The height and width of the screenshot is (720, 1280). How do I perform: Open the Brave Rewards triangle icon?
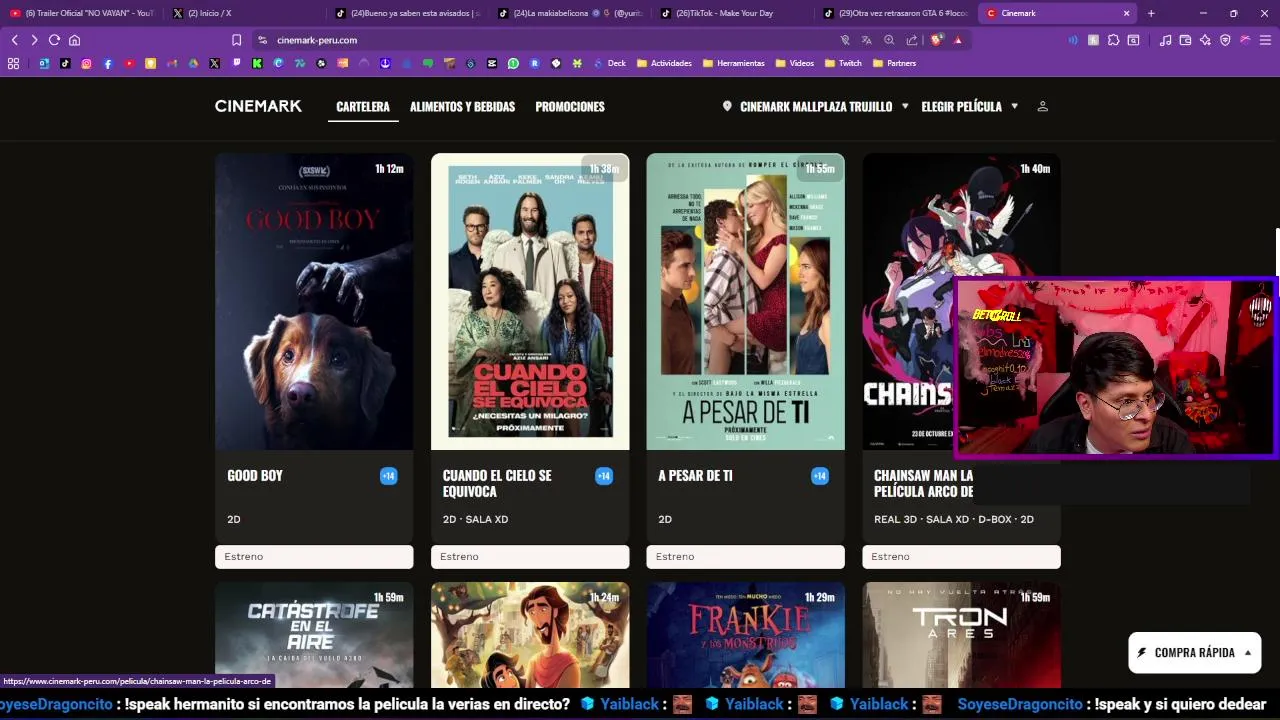point(958,40)
